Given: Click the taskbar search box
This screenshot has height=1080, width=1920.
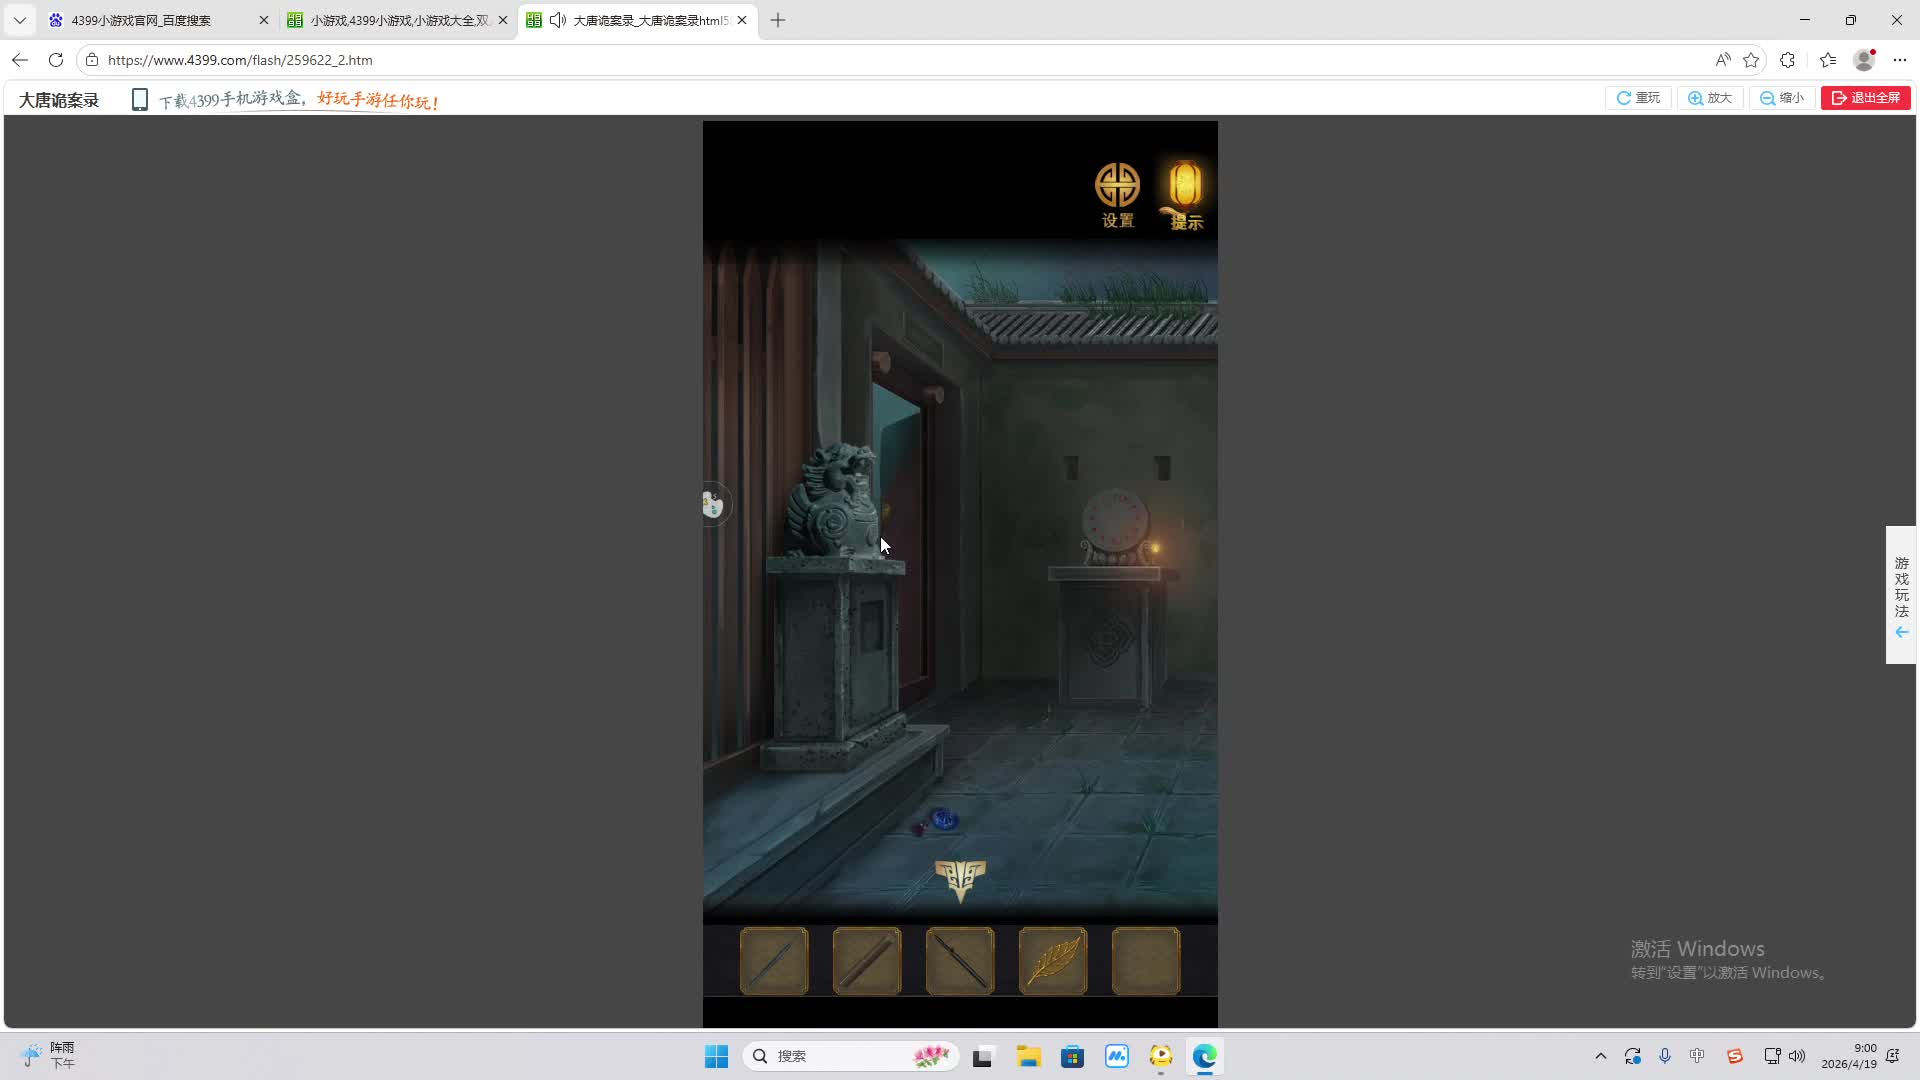Looking at the screenshot, I should coord(850,1056).
